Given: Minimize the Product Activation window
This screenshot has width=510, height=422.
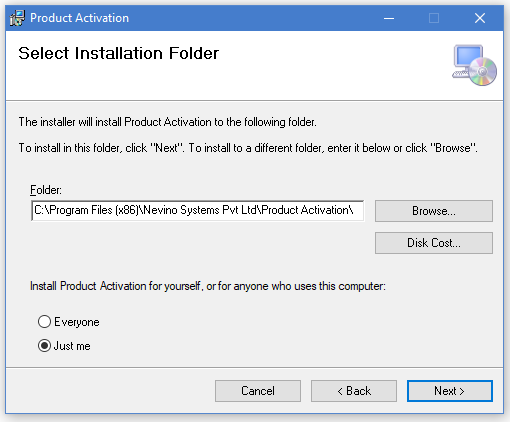Looking at the screenshot, I should 389,18.
